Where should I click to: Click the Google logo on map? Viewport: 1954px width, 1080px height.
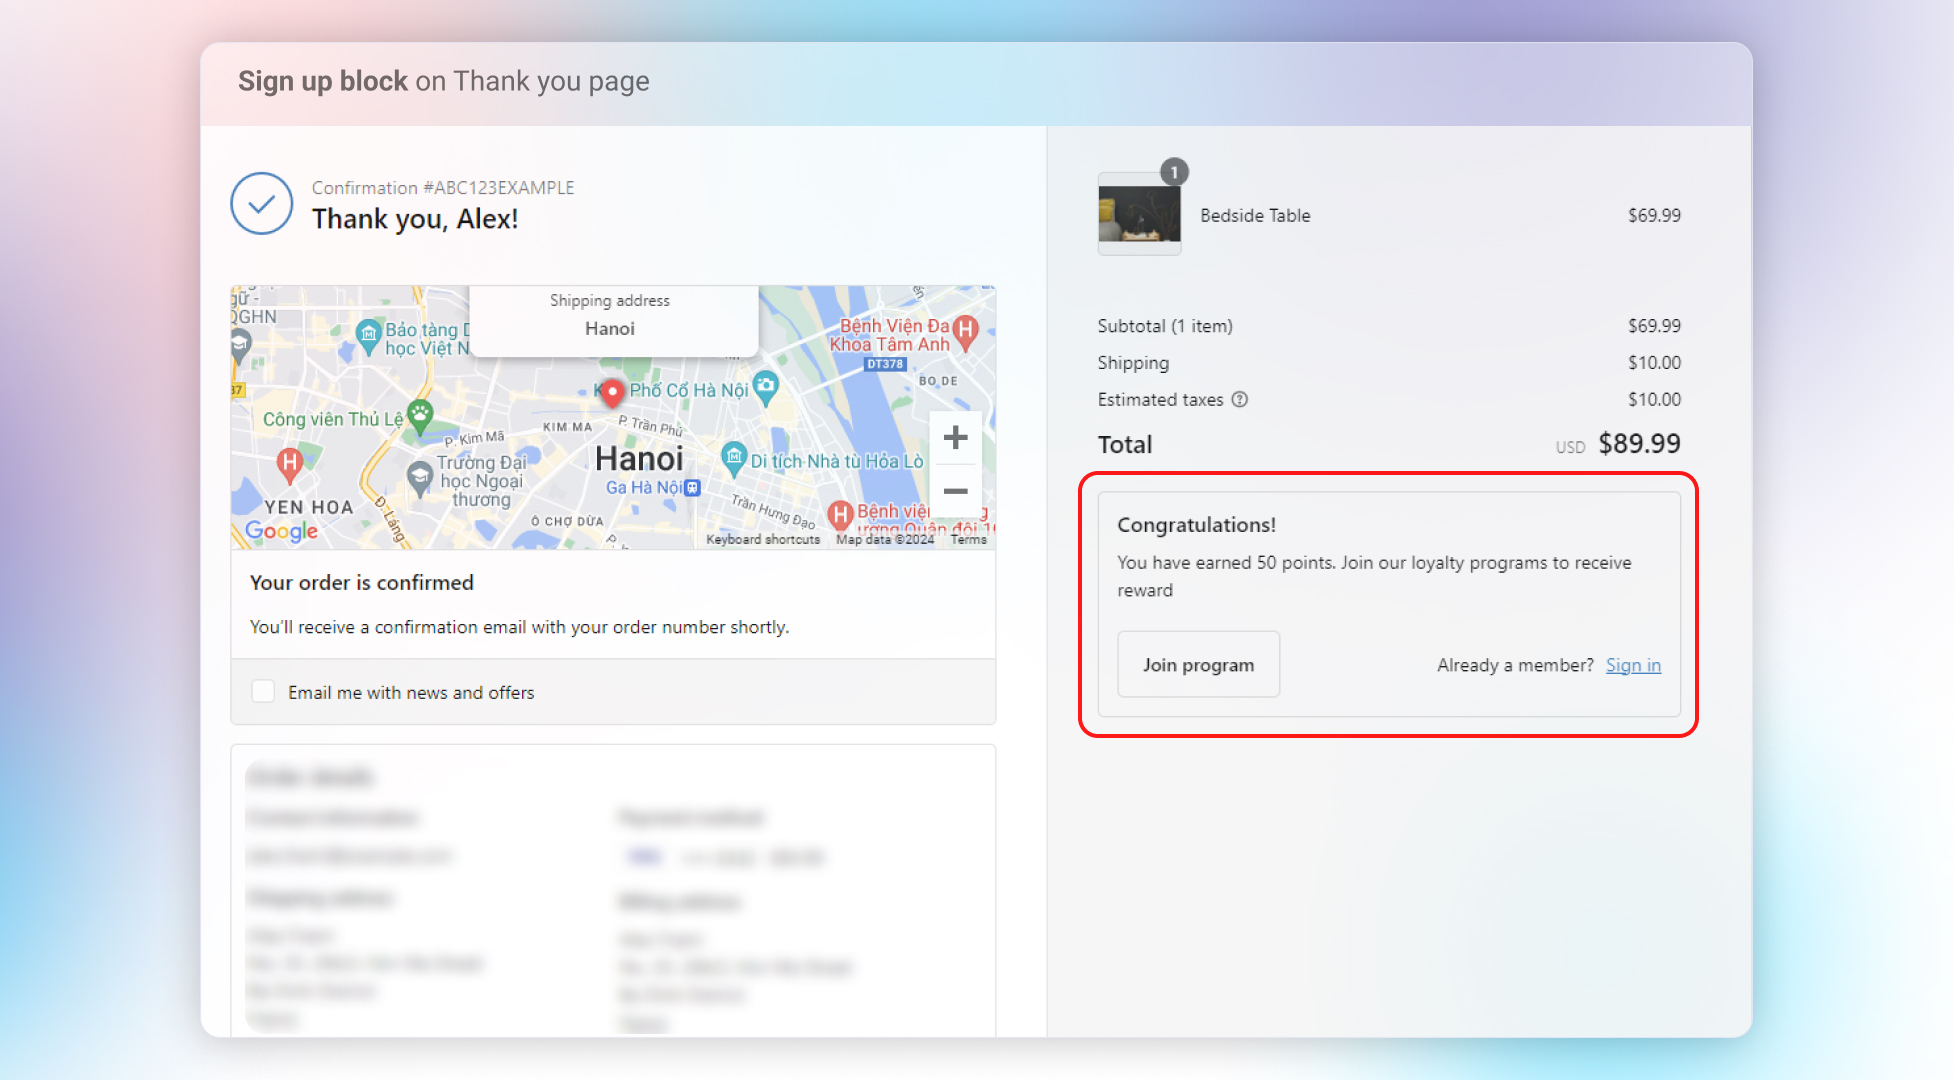click(282, 531)
